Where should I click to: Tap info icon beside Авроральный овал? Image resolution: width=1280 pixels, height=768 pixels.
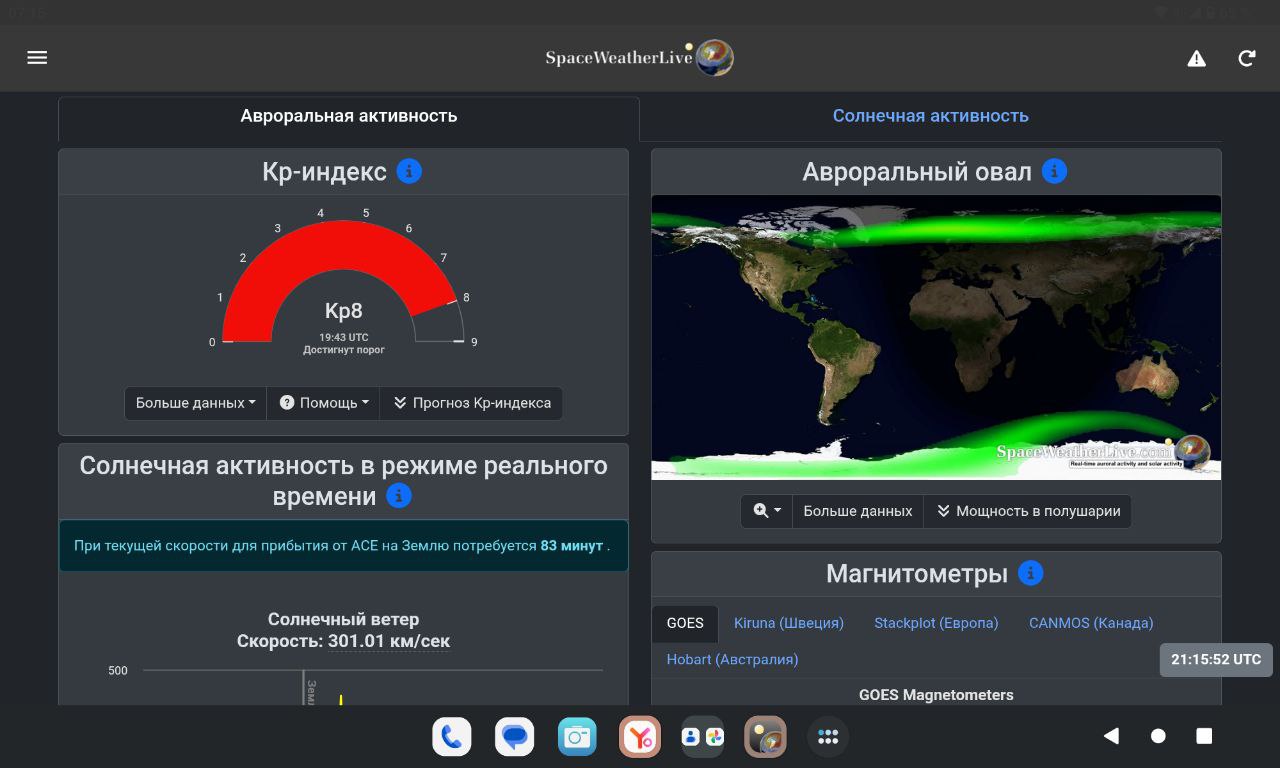pyautogui.click(x=1054, y=171)
